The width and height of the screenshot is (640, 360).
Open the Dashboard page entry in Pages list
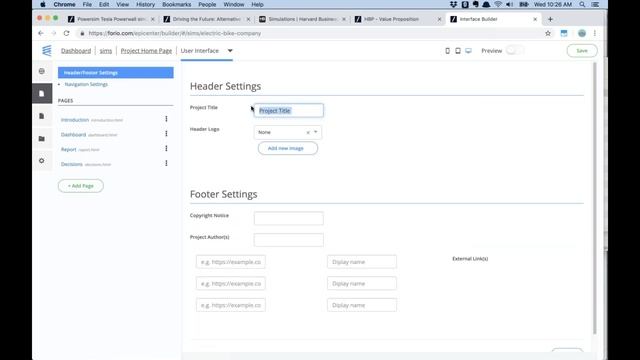(73, 134)
